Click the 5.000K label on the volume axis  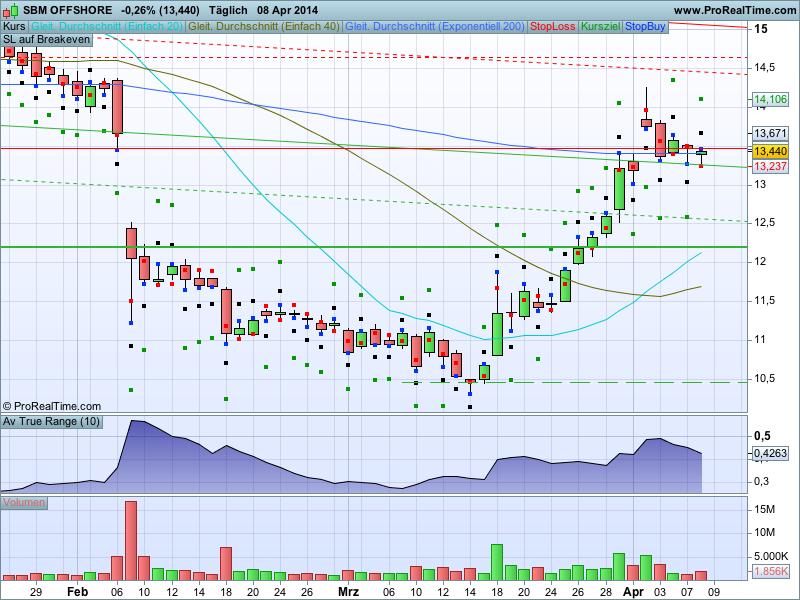click(770, 556)
